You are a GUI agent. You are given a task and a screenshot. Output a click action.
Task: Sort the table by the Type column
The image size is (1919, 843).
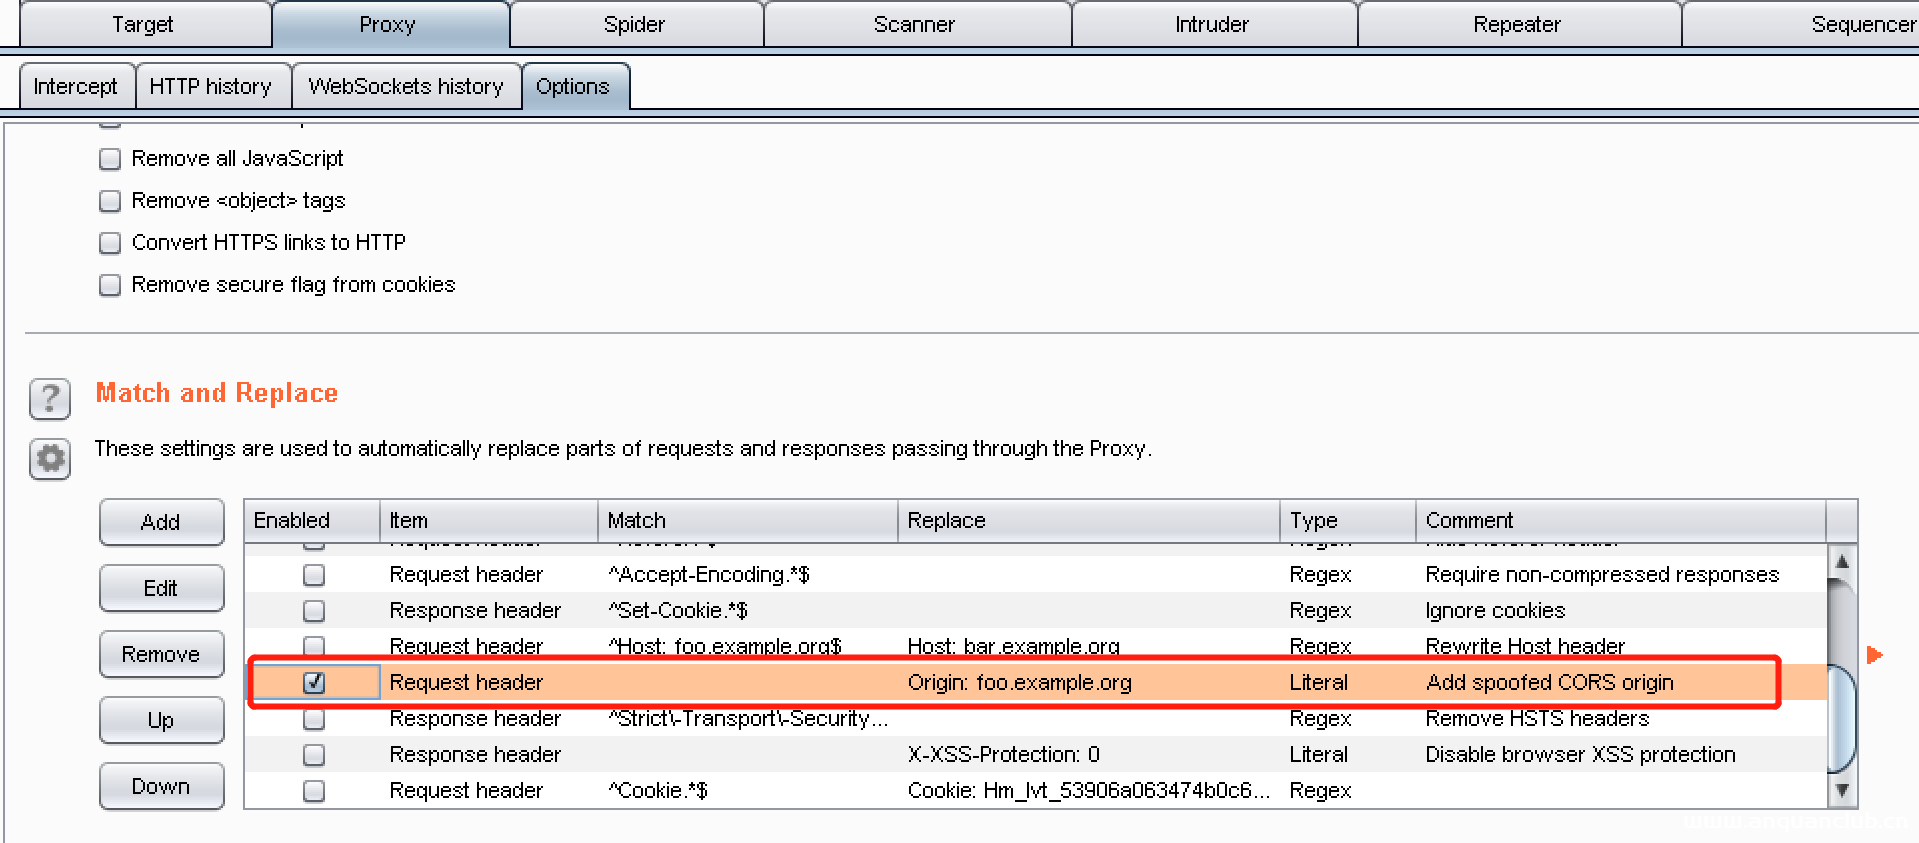point(1346,520)
